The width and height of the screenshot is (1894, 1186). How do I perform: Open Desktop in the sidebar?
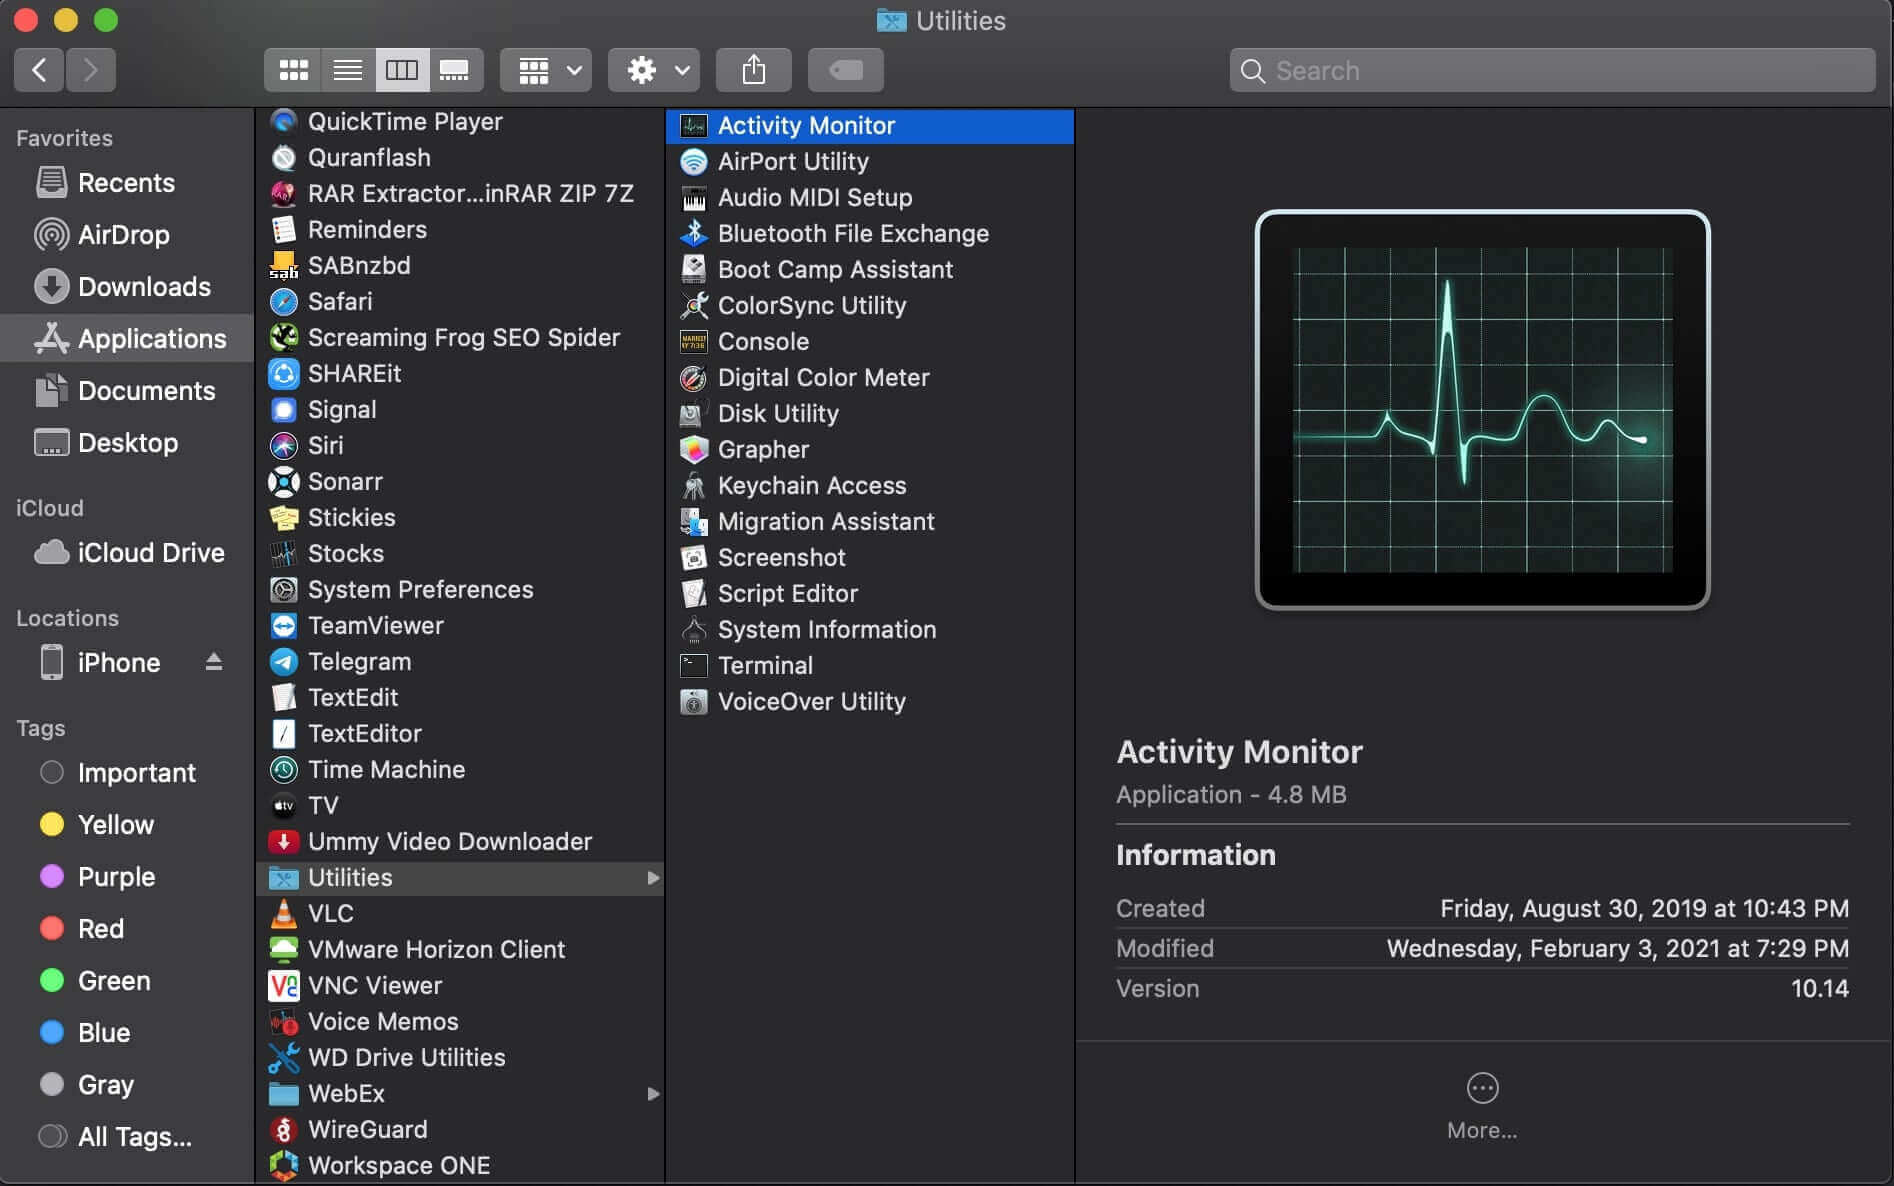(x=126, y=443)
